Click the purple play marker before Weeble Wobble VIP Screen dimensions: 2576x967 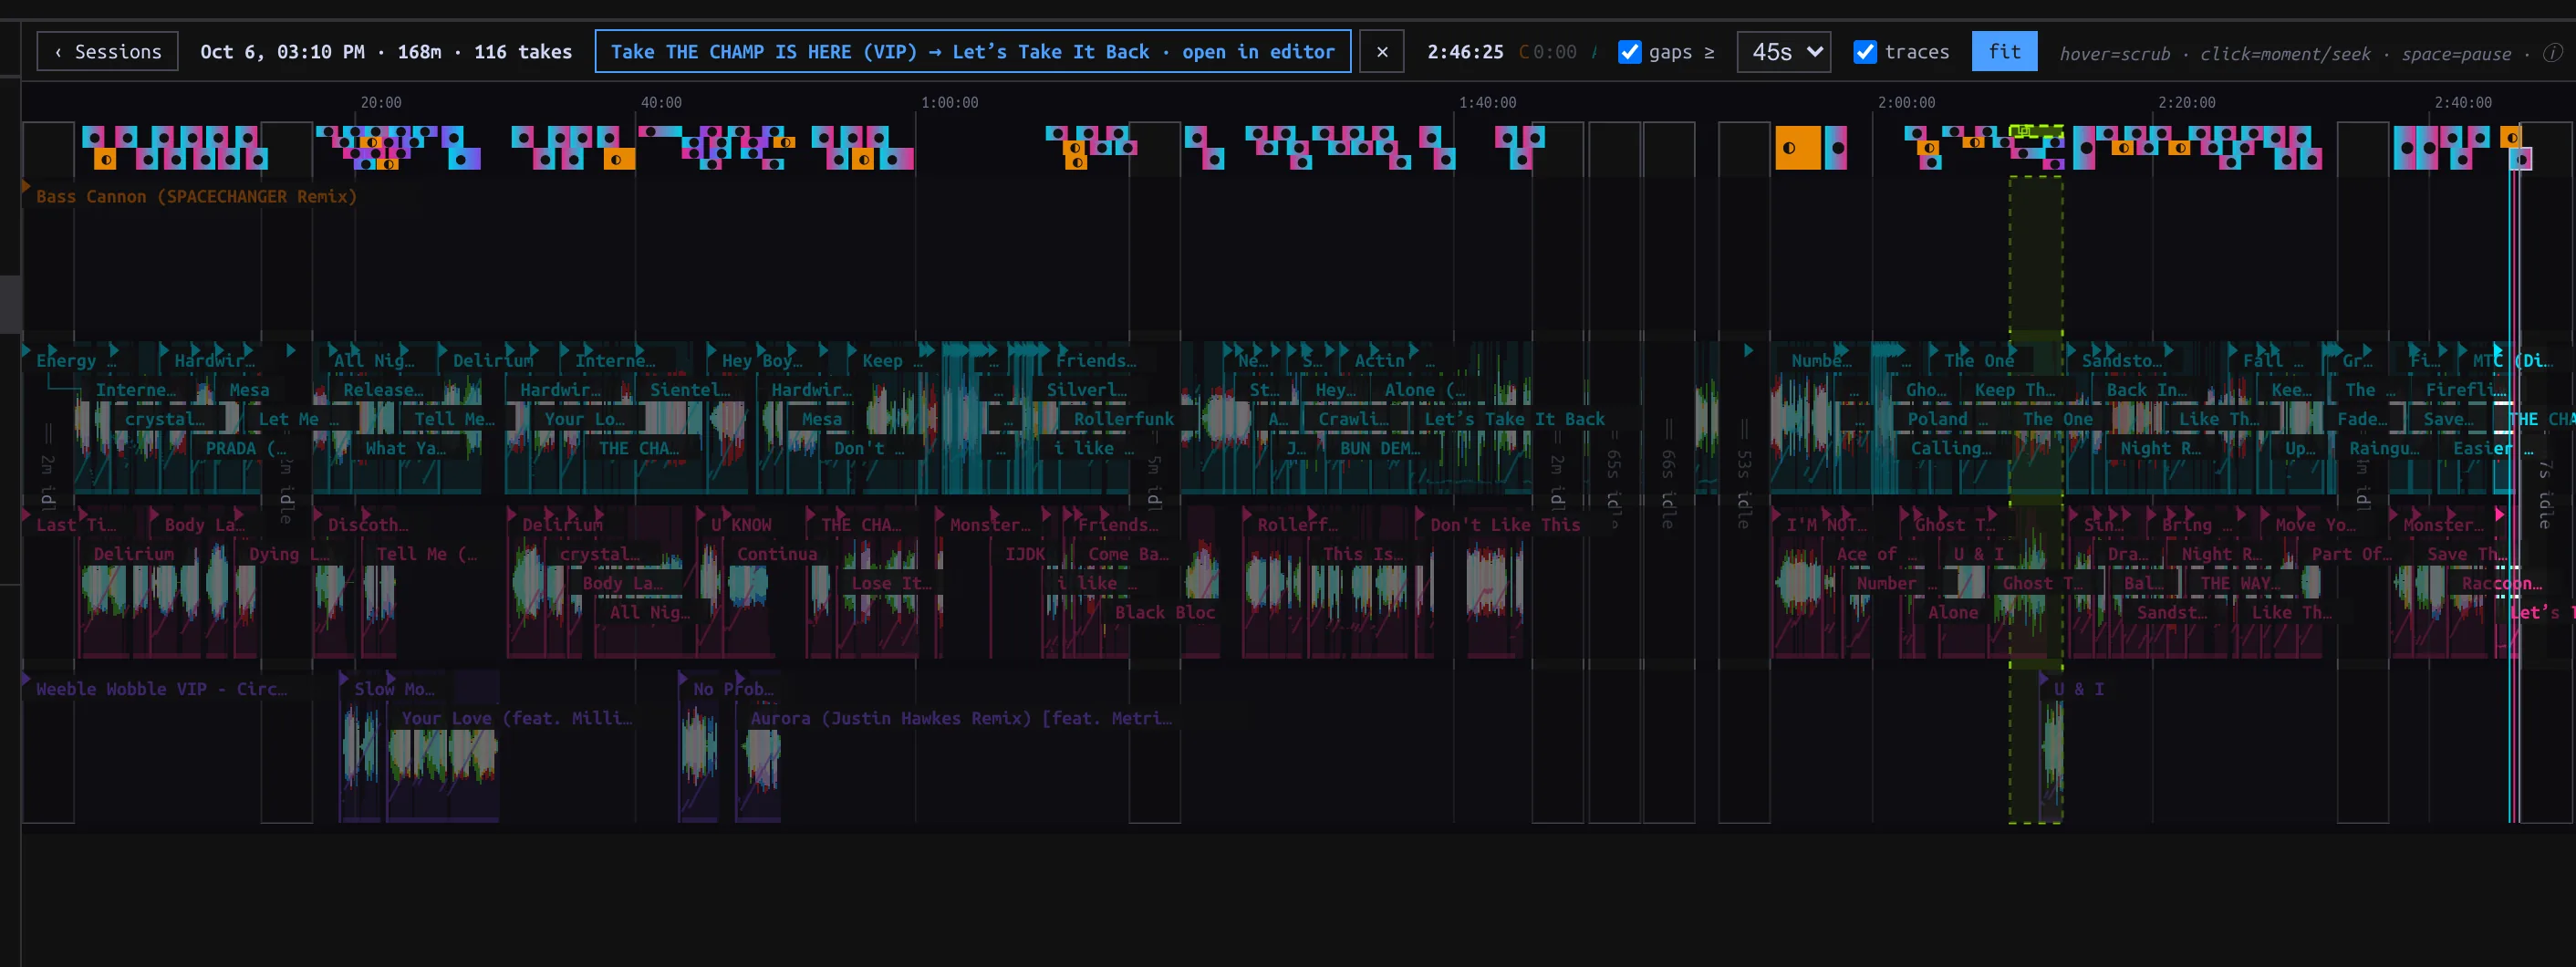pos(27,679)
